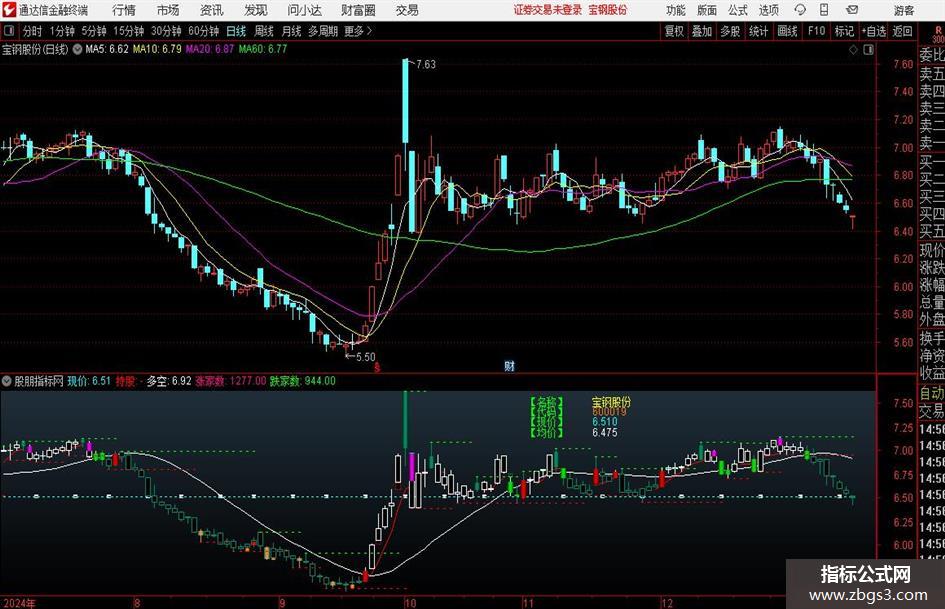Open the 宝钢股份 indicator dropdown arrow
Screen dimensions: 945x609
click(77, 49)
